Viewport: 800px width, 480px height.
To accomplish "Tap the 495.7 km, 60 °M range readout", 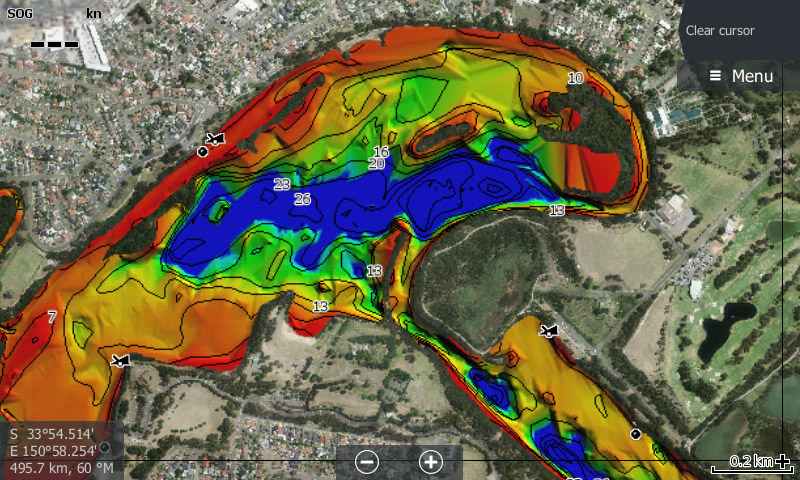I will [x=62, y=468].
